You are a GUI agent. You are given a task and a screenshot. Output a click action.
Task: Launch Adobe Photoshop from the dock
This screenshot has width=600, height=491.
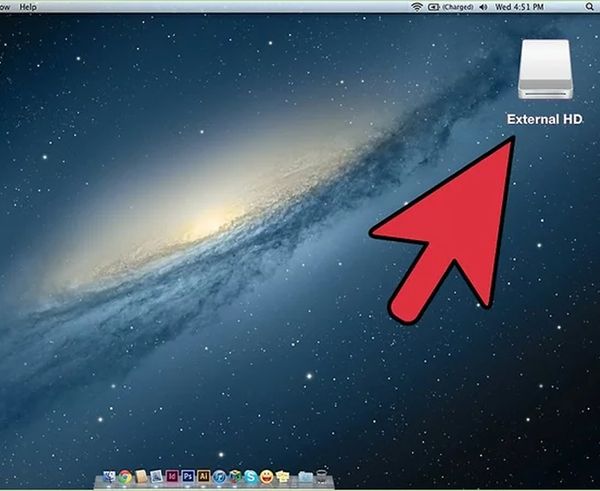point(187,476)
